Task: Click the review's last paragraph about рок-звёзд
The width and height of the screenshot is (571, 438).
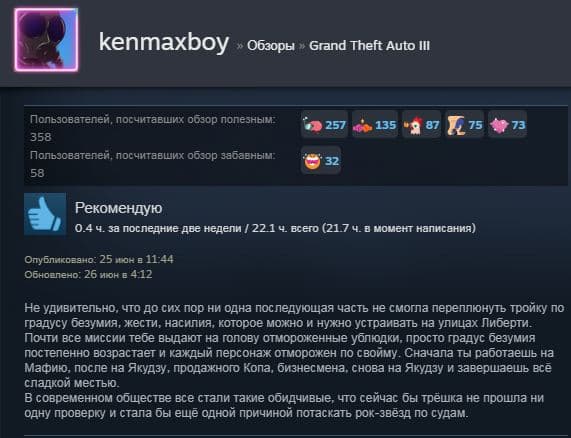Action: click(284, 406)
